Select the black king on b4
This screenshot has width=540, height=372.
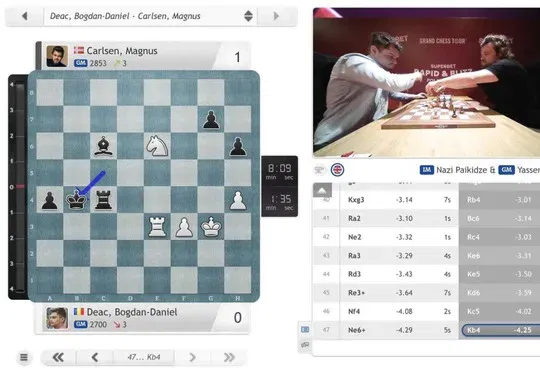(76, 200)
